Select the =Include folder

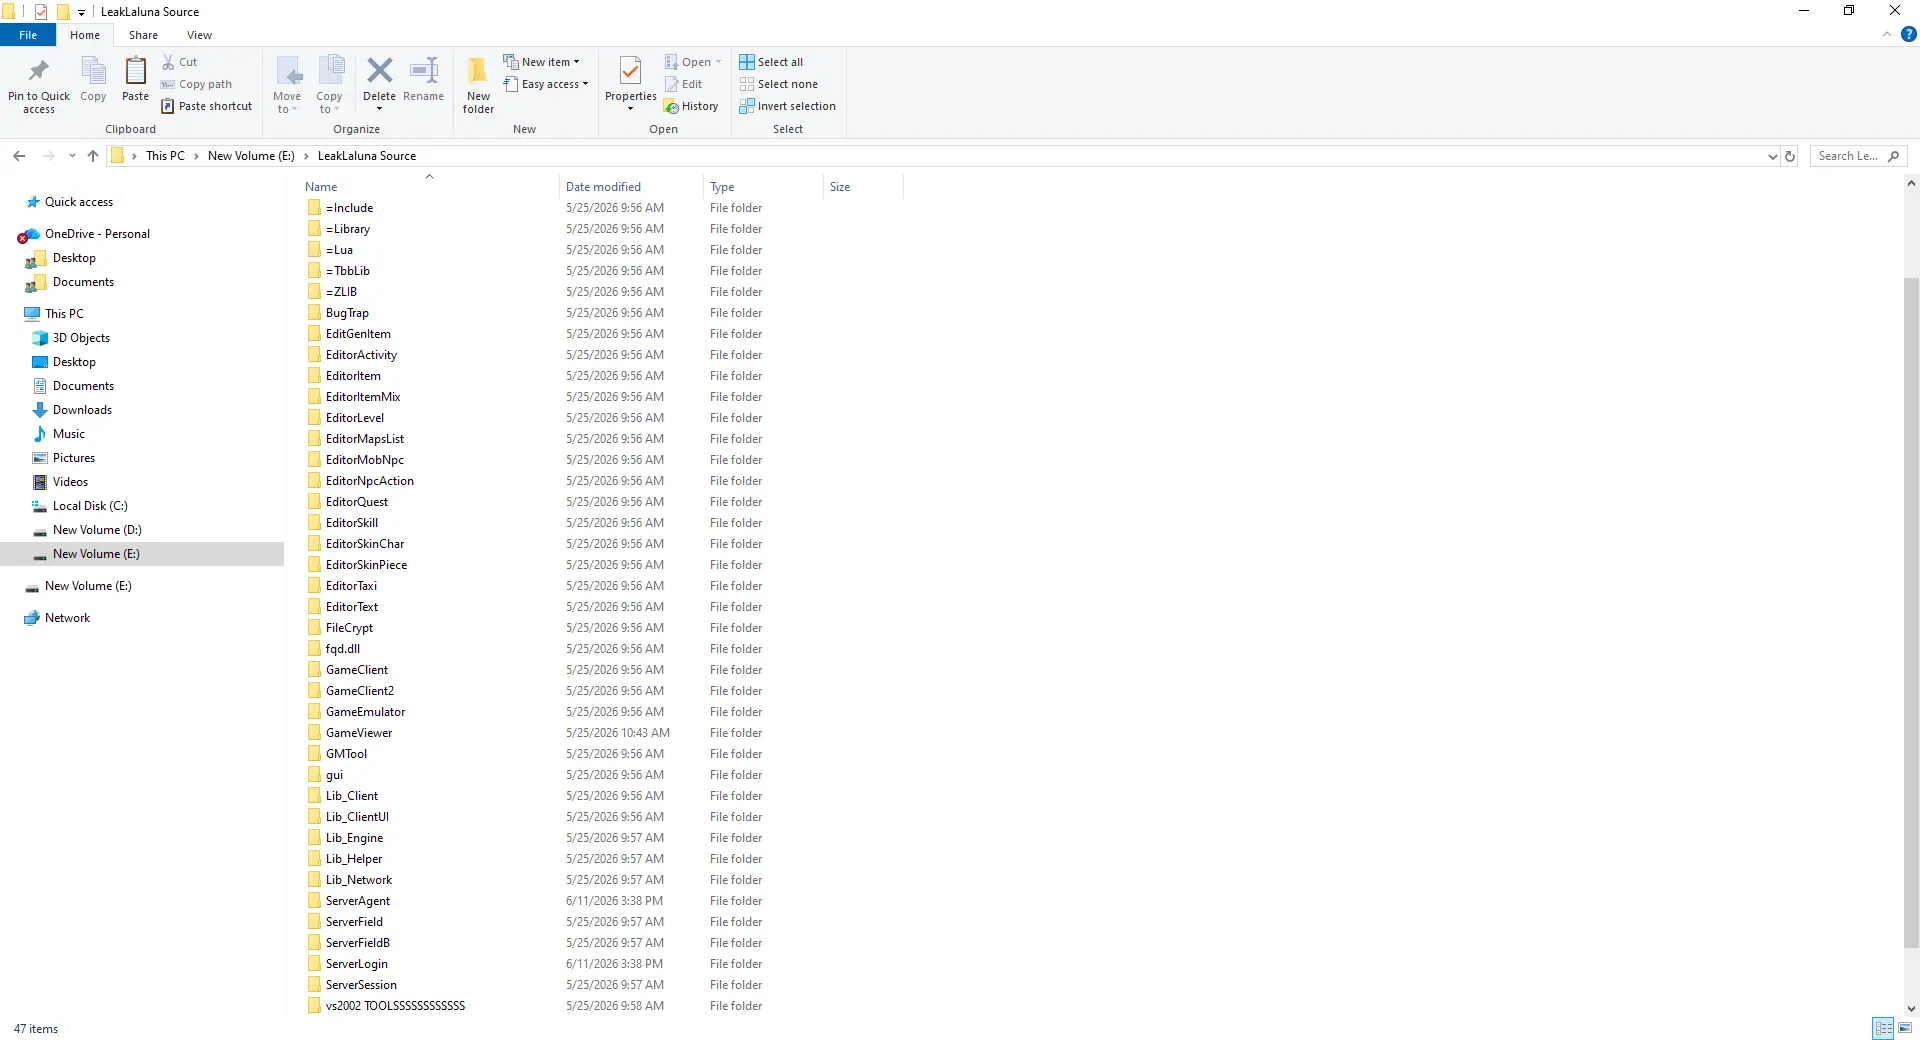point(349,208)
